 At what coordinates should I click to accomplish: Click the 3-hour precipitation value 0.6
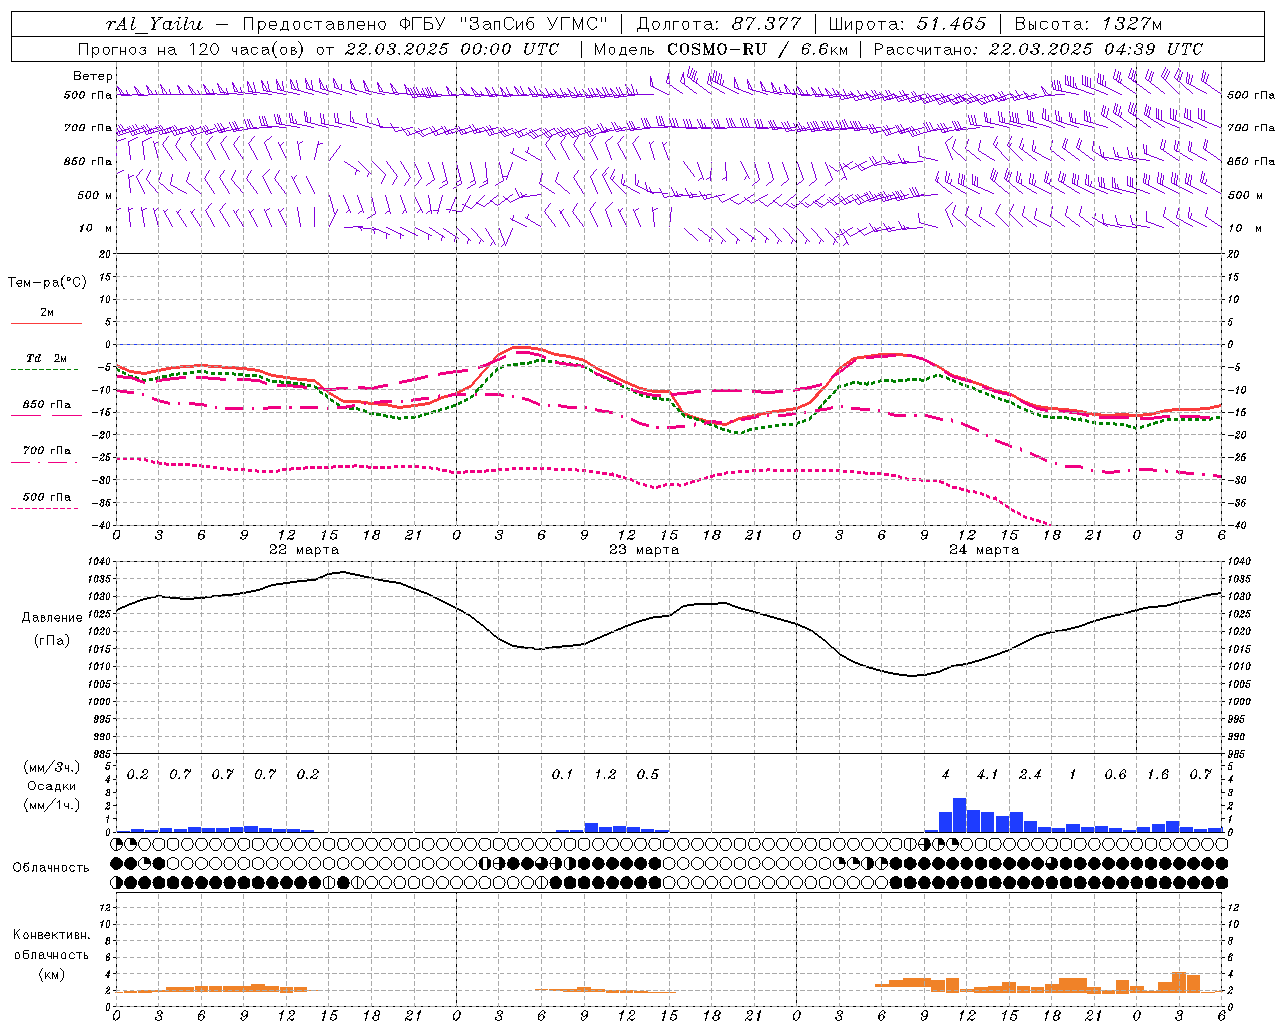click(x=1115, y=774)
